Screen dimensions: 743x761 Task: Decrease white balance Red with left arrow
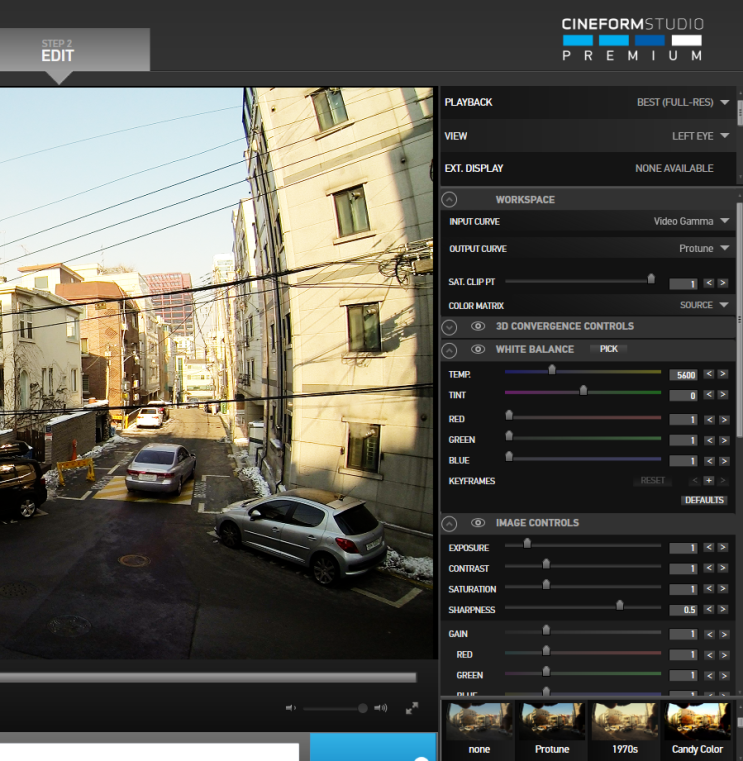(x=710, y=419)
